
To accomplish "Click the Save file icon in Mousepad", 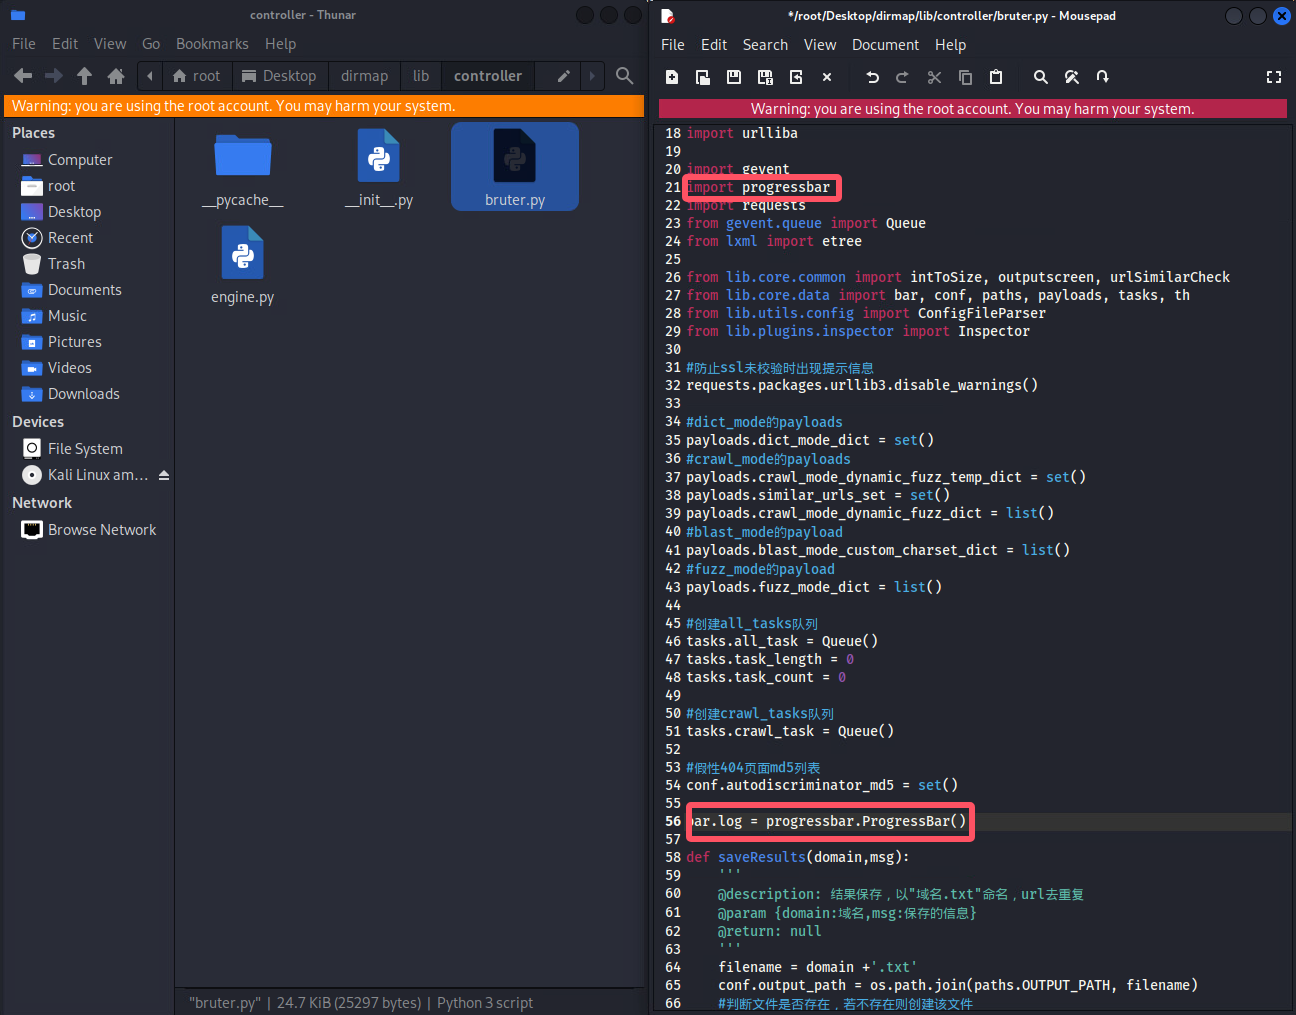I will pyautogui.click(x=734, y=77).
